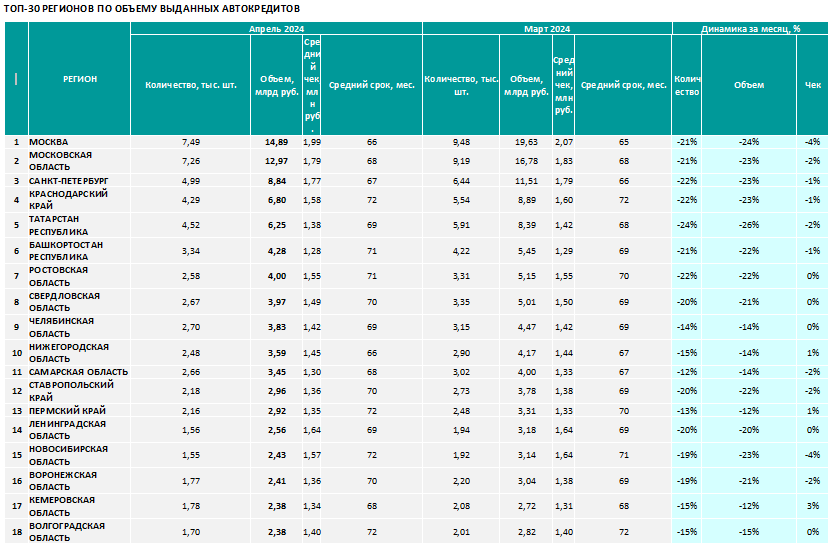This screenshot has width=829, height=543.
Task: Click Moscow April quantity 7,49
Action: 191,142
